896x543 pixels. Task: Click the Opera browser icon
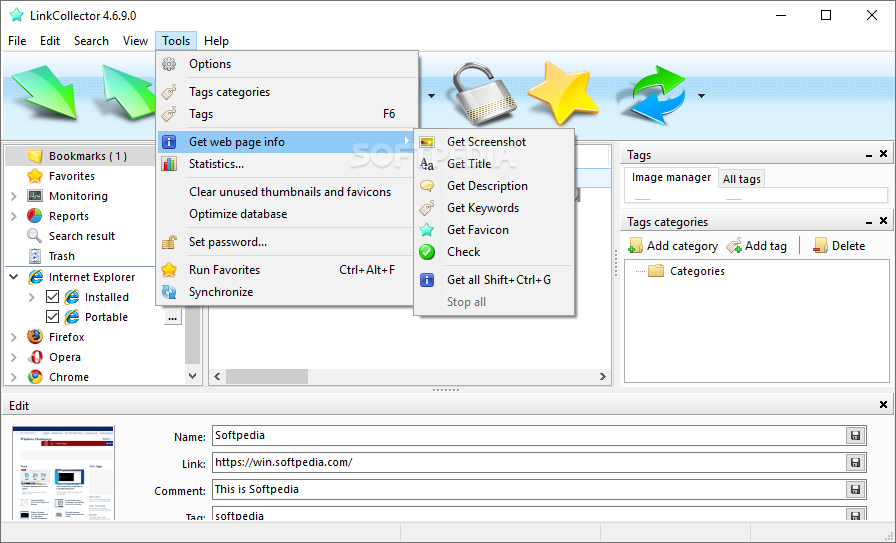coord(35,357)
